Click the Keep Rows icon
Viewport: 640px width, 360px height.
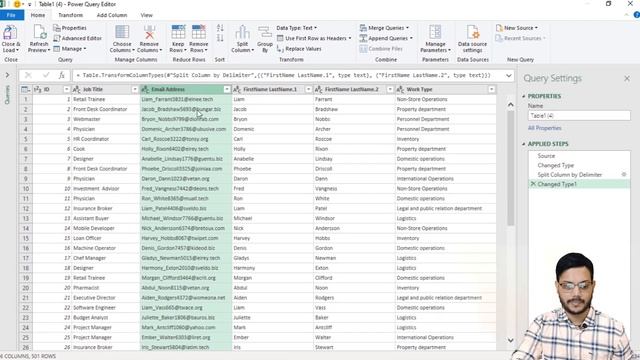(178, 32)
